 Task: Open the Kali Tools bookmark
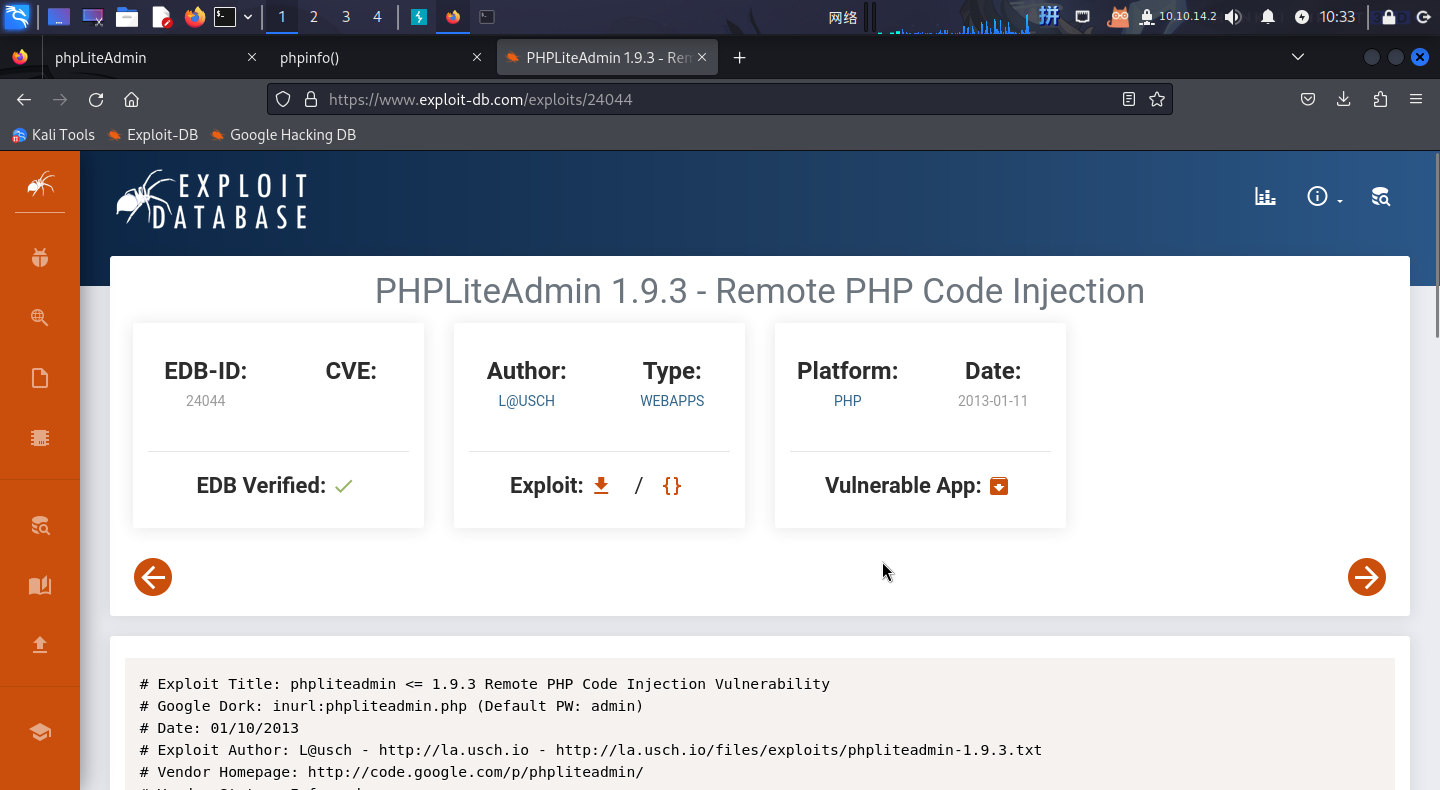pyautogui.click(x=53, y=135)
